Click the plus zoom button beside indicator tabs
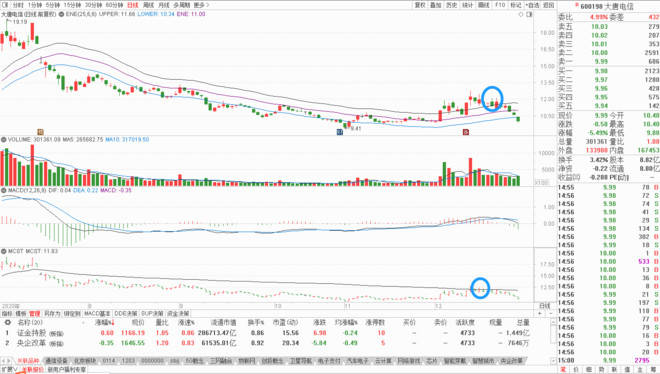 (540, 313)
